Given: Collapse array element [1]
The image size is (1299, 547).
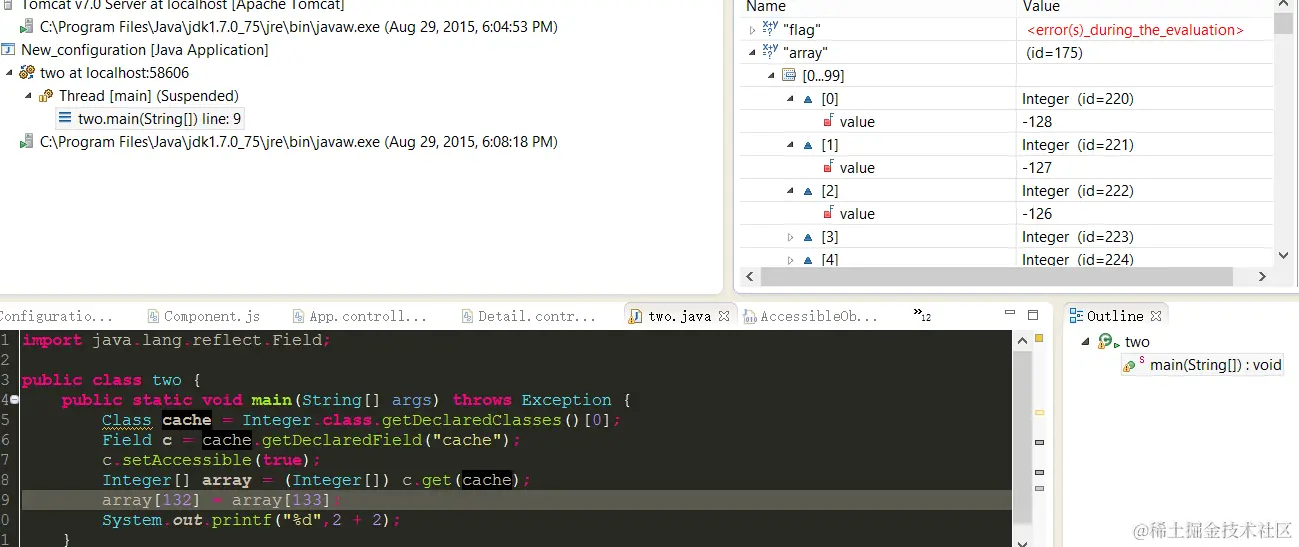Looking at the screenshot, I should pyautogui.click(x=790, y=145).
